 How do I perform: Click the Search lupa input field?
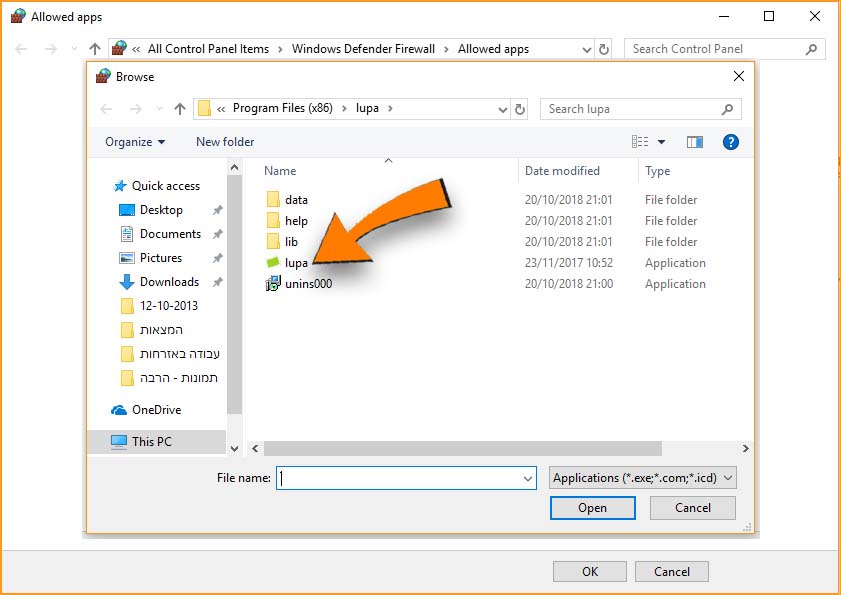coord(632,109)
